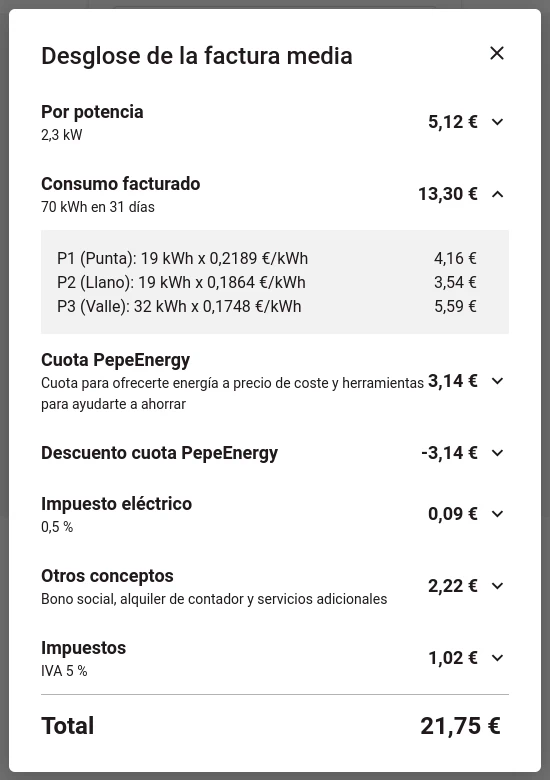Click the Impuestos heading
550x780 pixels.
coord(84,648)
